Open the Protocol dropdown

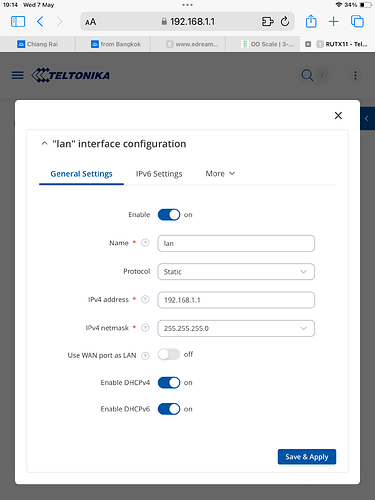(236, 272)
